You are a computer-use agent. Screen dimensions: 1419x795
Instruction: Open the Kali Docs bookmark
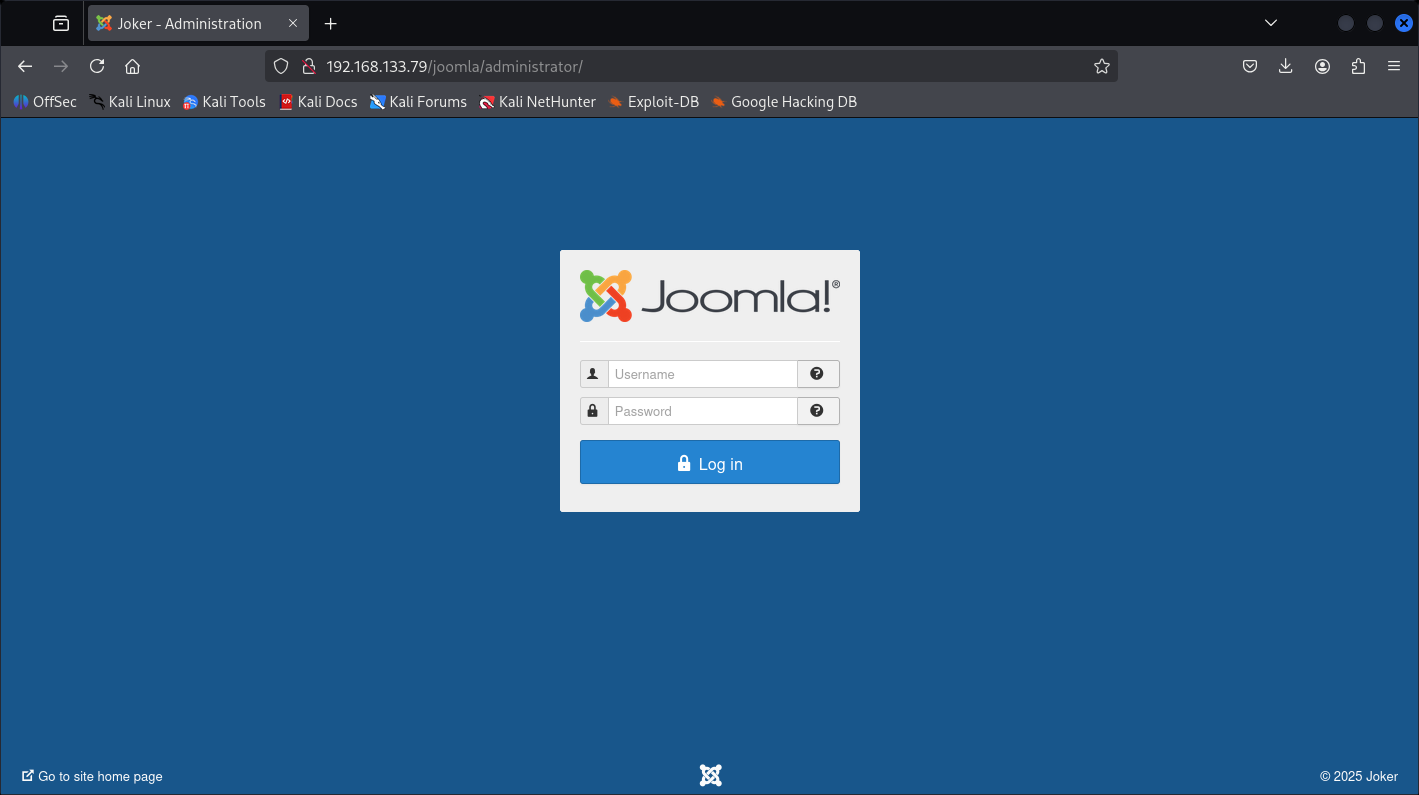coord(318,101)
